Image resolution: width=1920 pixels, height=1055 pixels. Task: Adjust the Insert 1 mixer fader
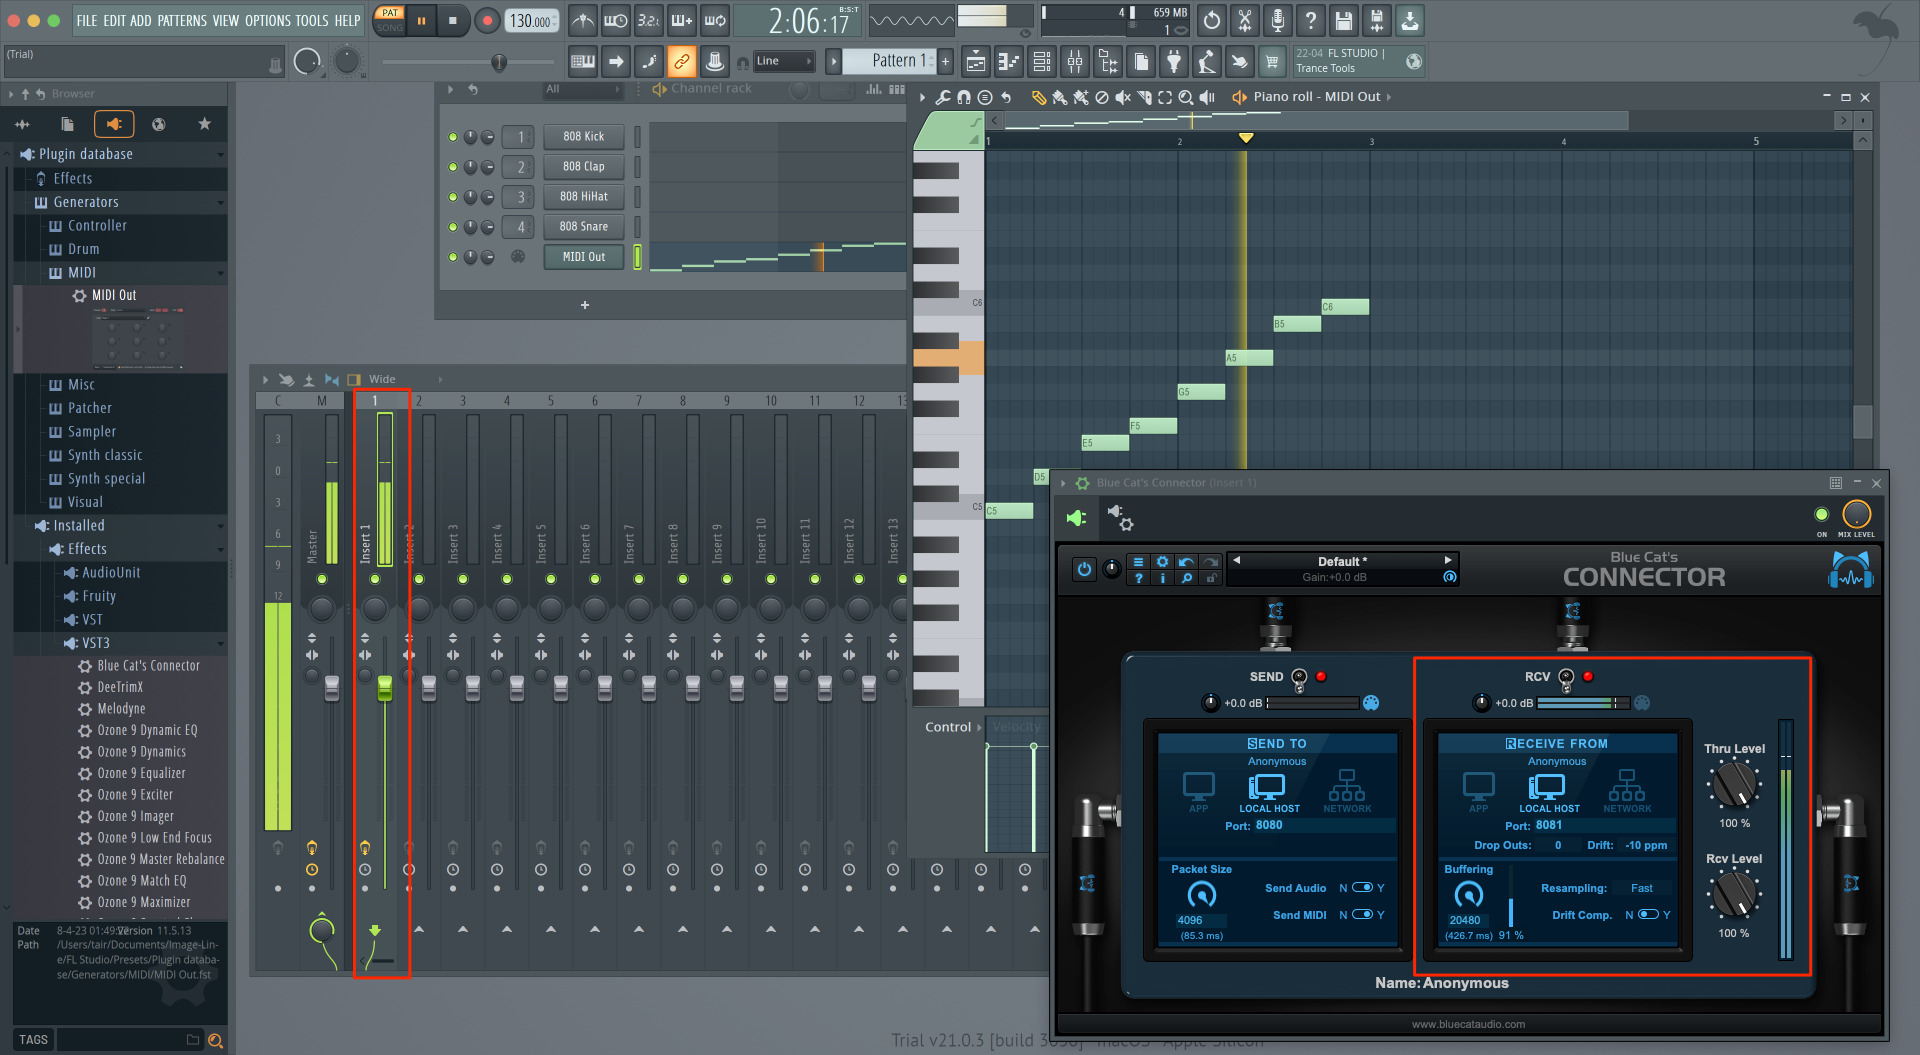point(384,688)
